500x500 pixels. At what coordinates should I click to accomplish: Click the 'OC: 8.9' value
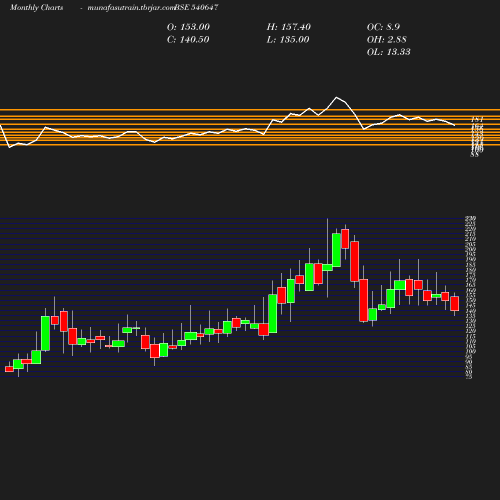pyautogui.click(x=383, y=27)
